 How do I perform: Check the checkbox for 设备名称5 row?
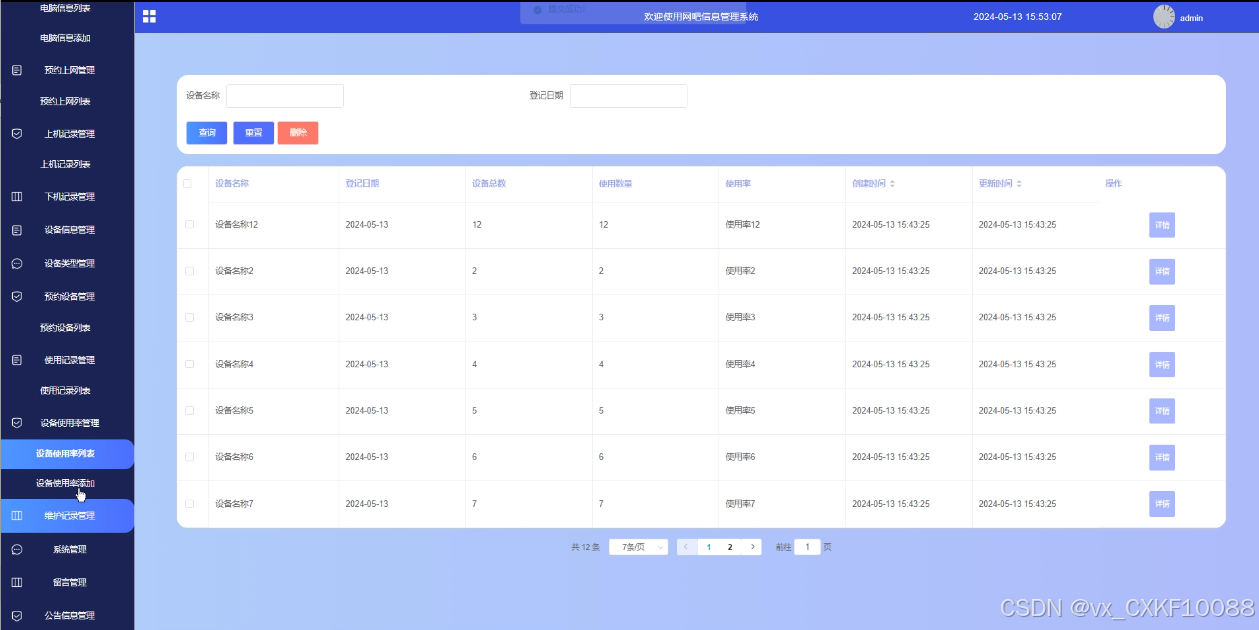coord(189,410)
